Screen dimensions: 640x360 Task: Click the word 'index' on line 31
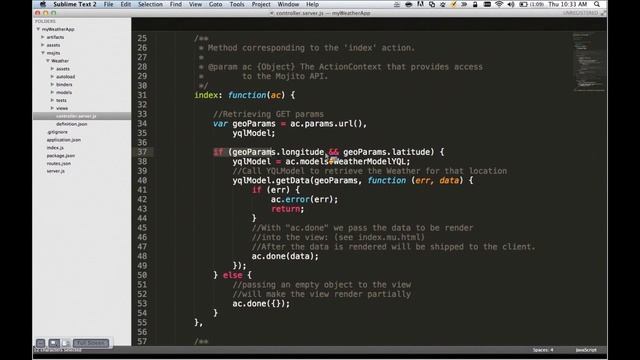(206, 95)
